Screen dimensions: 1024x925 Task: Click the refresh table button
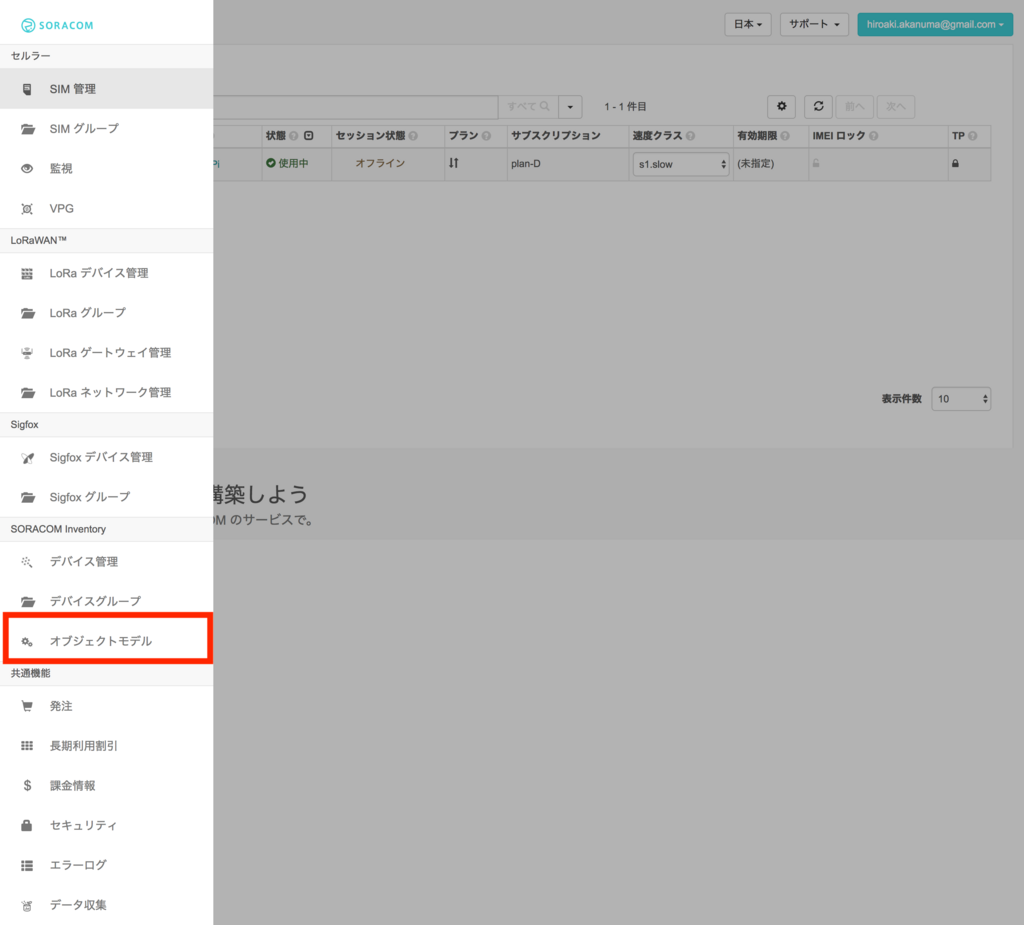[818, 106]
